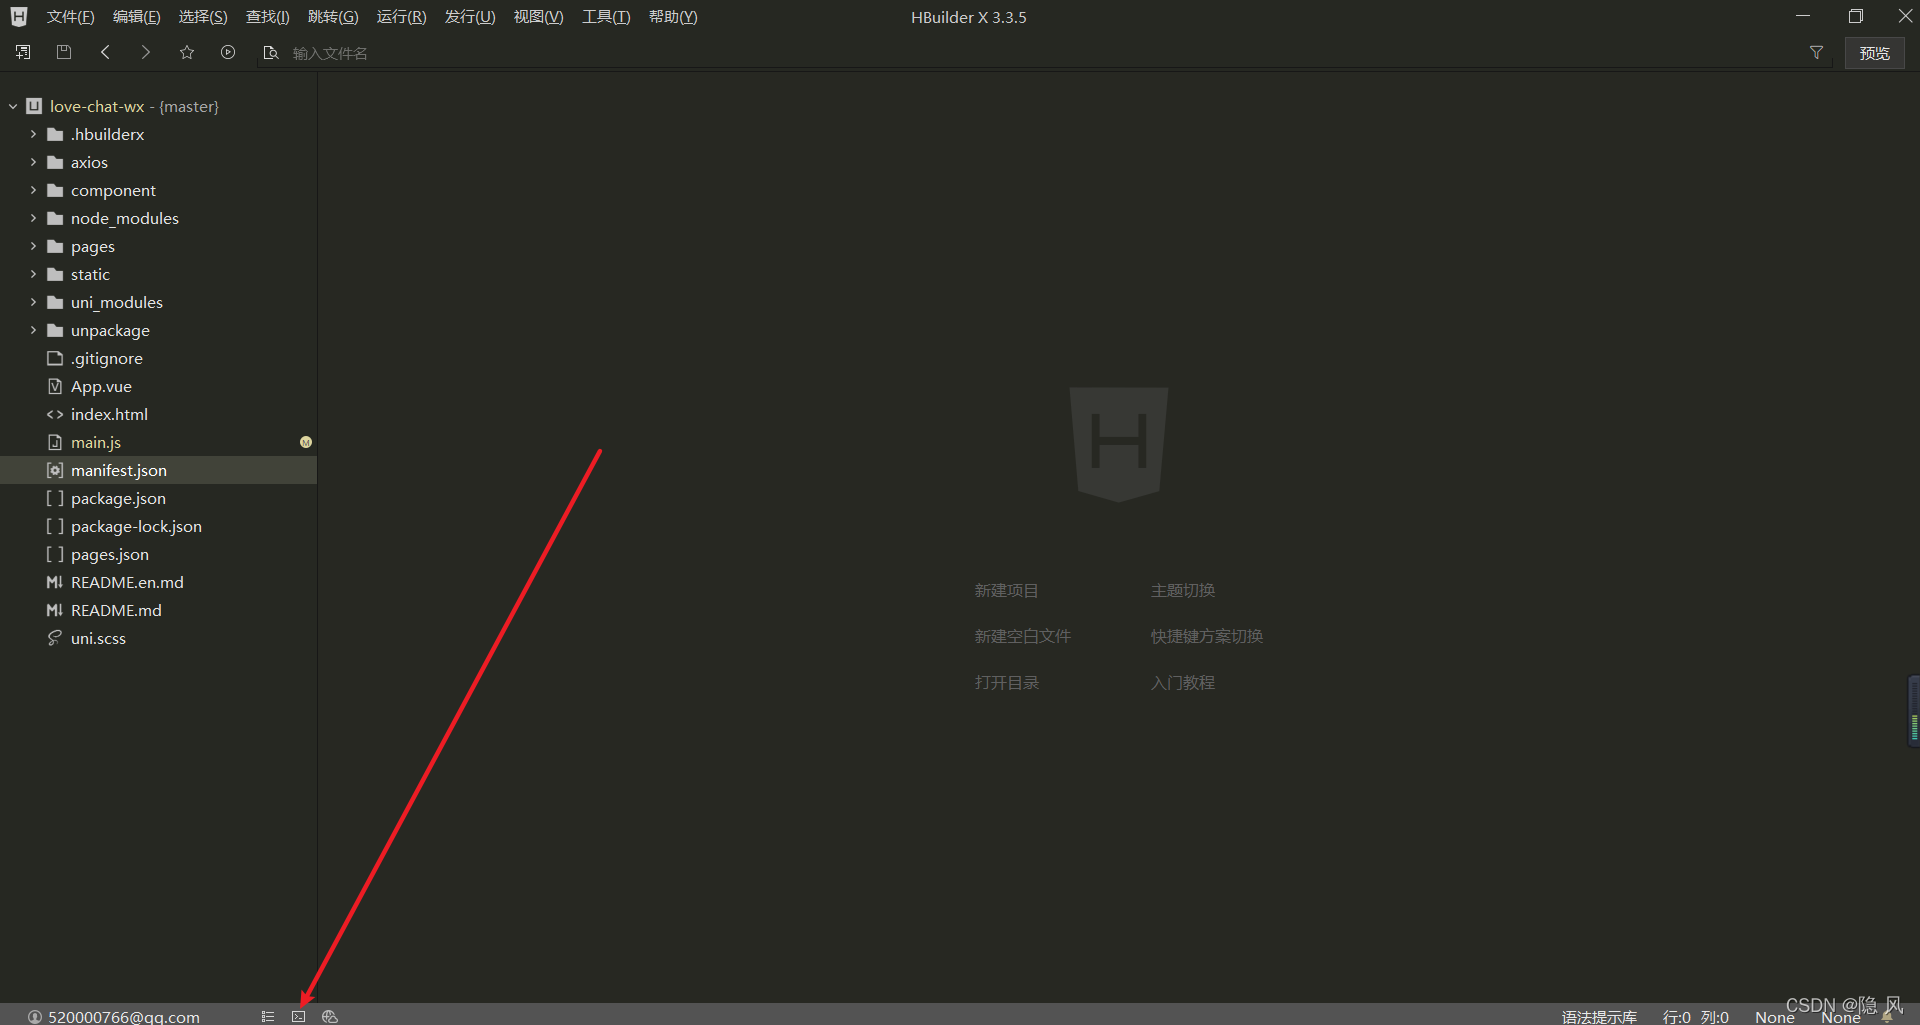Click the new file toolbar icon
This screenshot has width=1920, height=1025.
point(23,52)
